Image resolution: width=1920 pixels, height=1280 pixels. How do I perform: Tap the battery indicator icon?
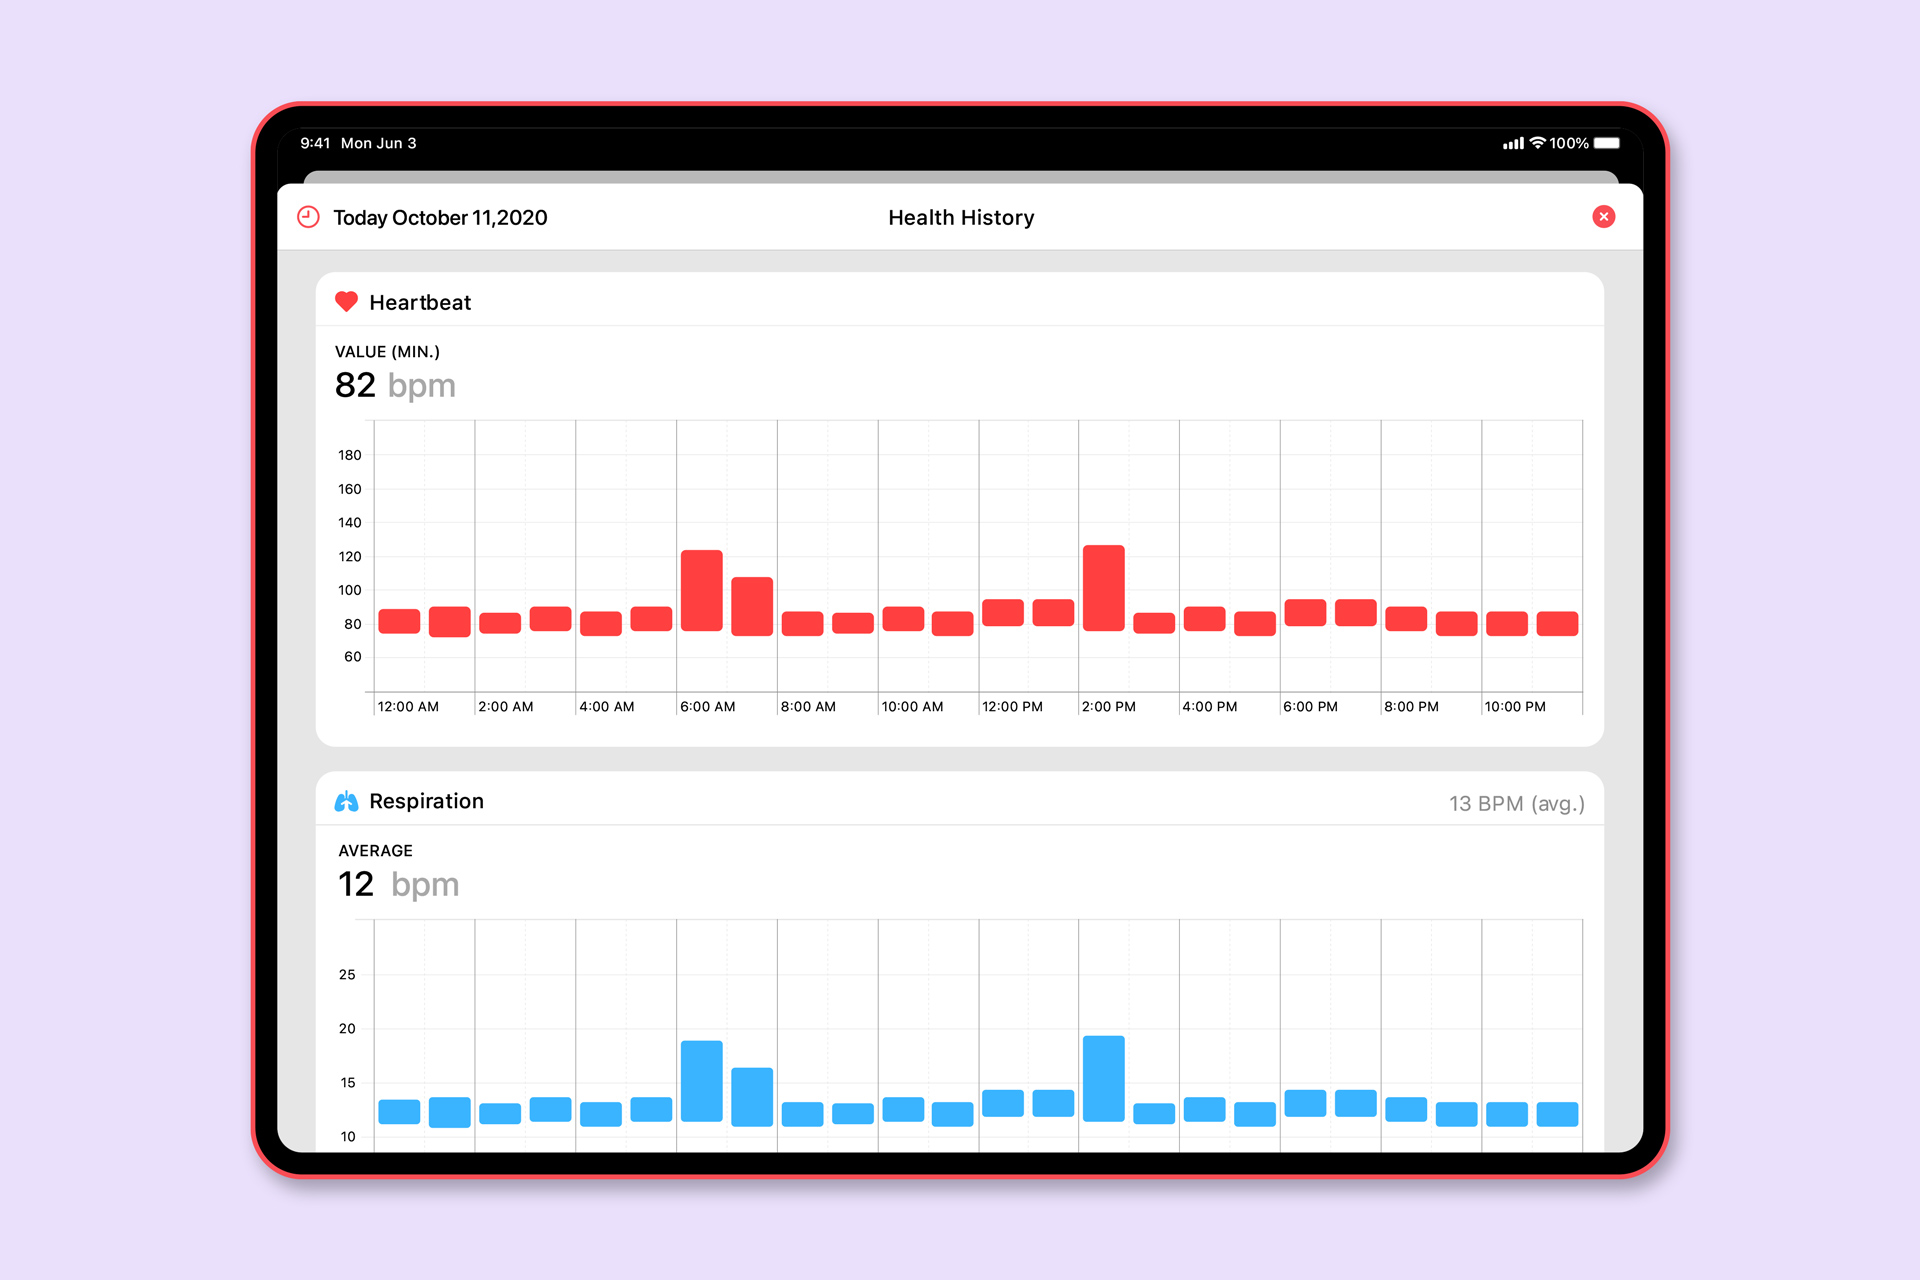[x=1607, y=143]
